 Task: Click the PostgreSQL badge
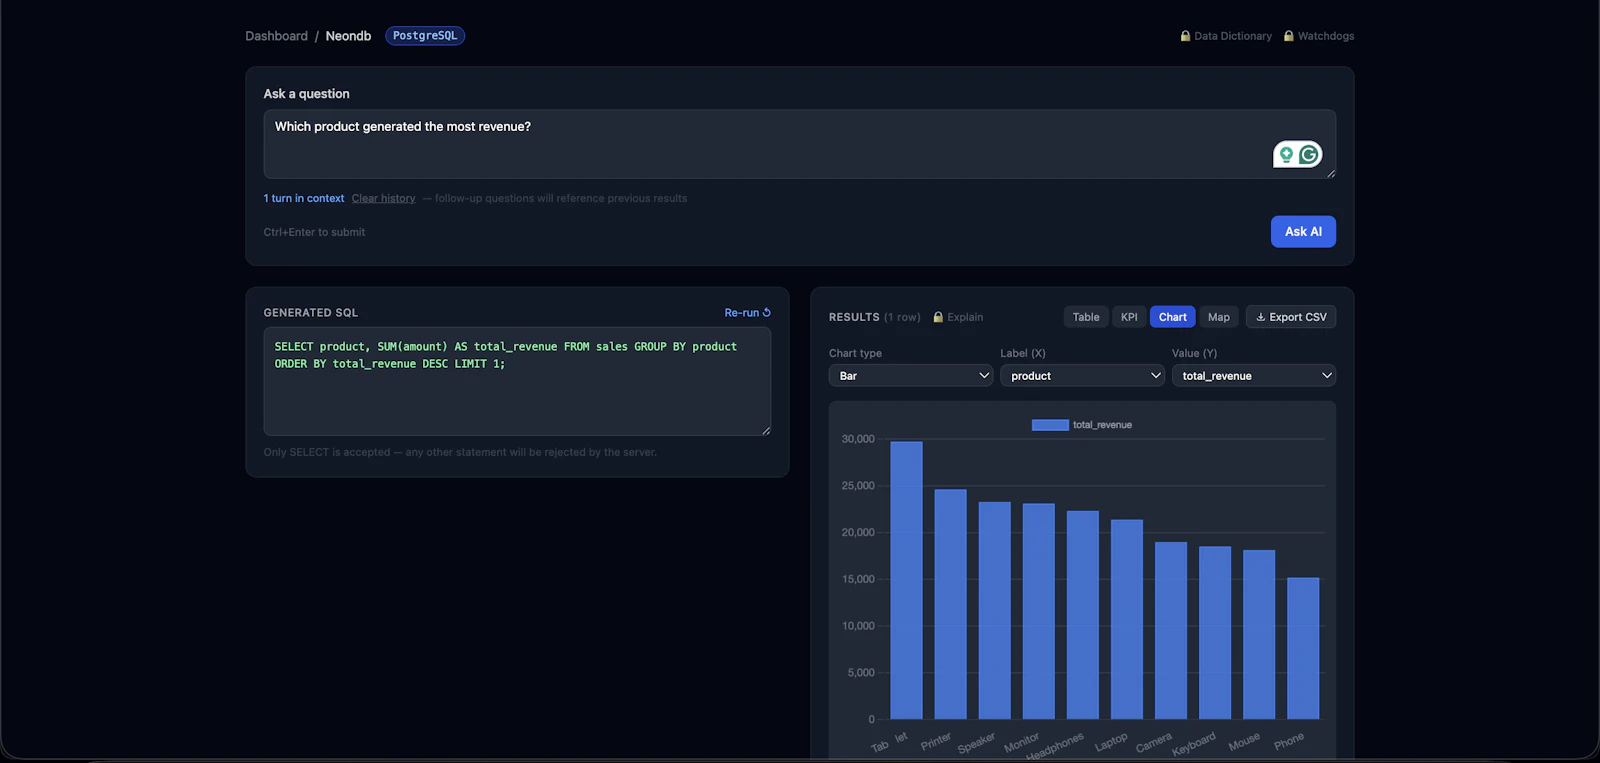pos(425,36)
